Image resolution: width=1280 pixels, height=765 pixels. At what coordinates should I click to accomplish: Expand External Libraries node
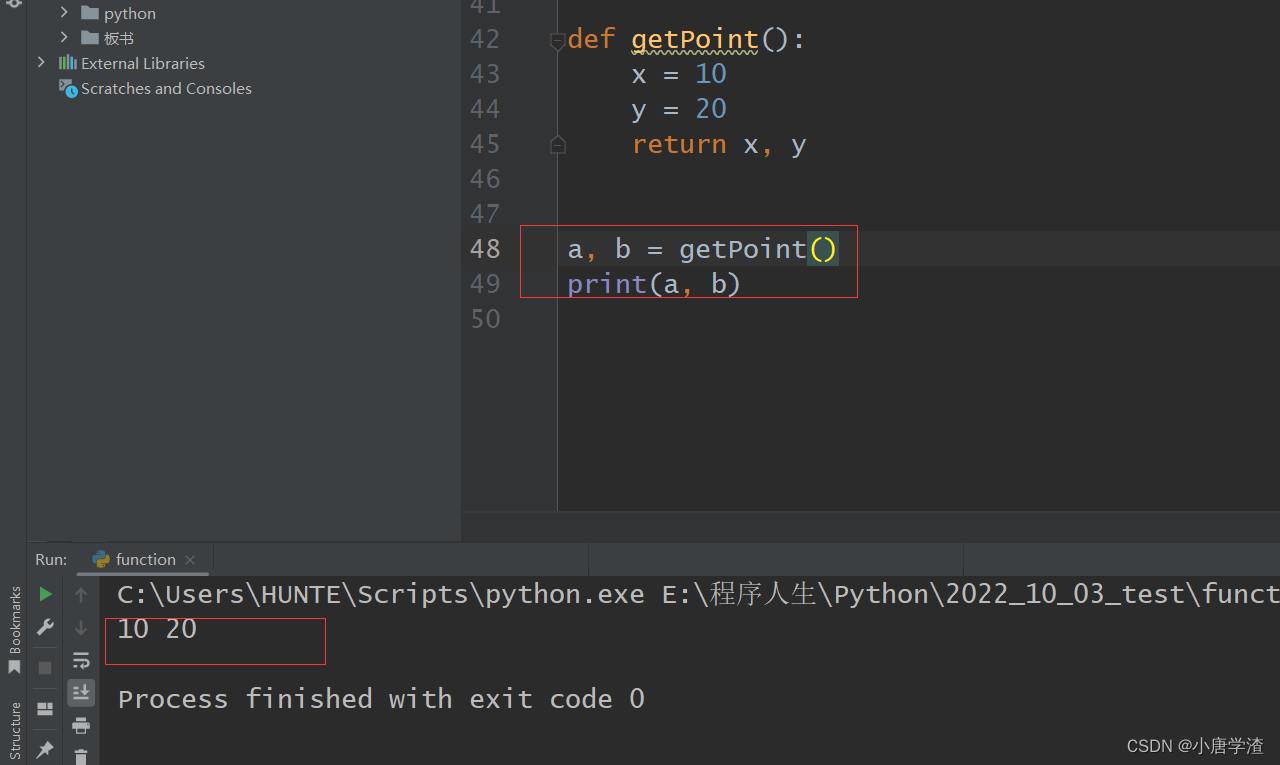[x=41, y=62]
